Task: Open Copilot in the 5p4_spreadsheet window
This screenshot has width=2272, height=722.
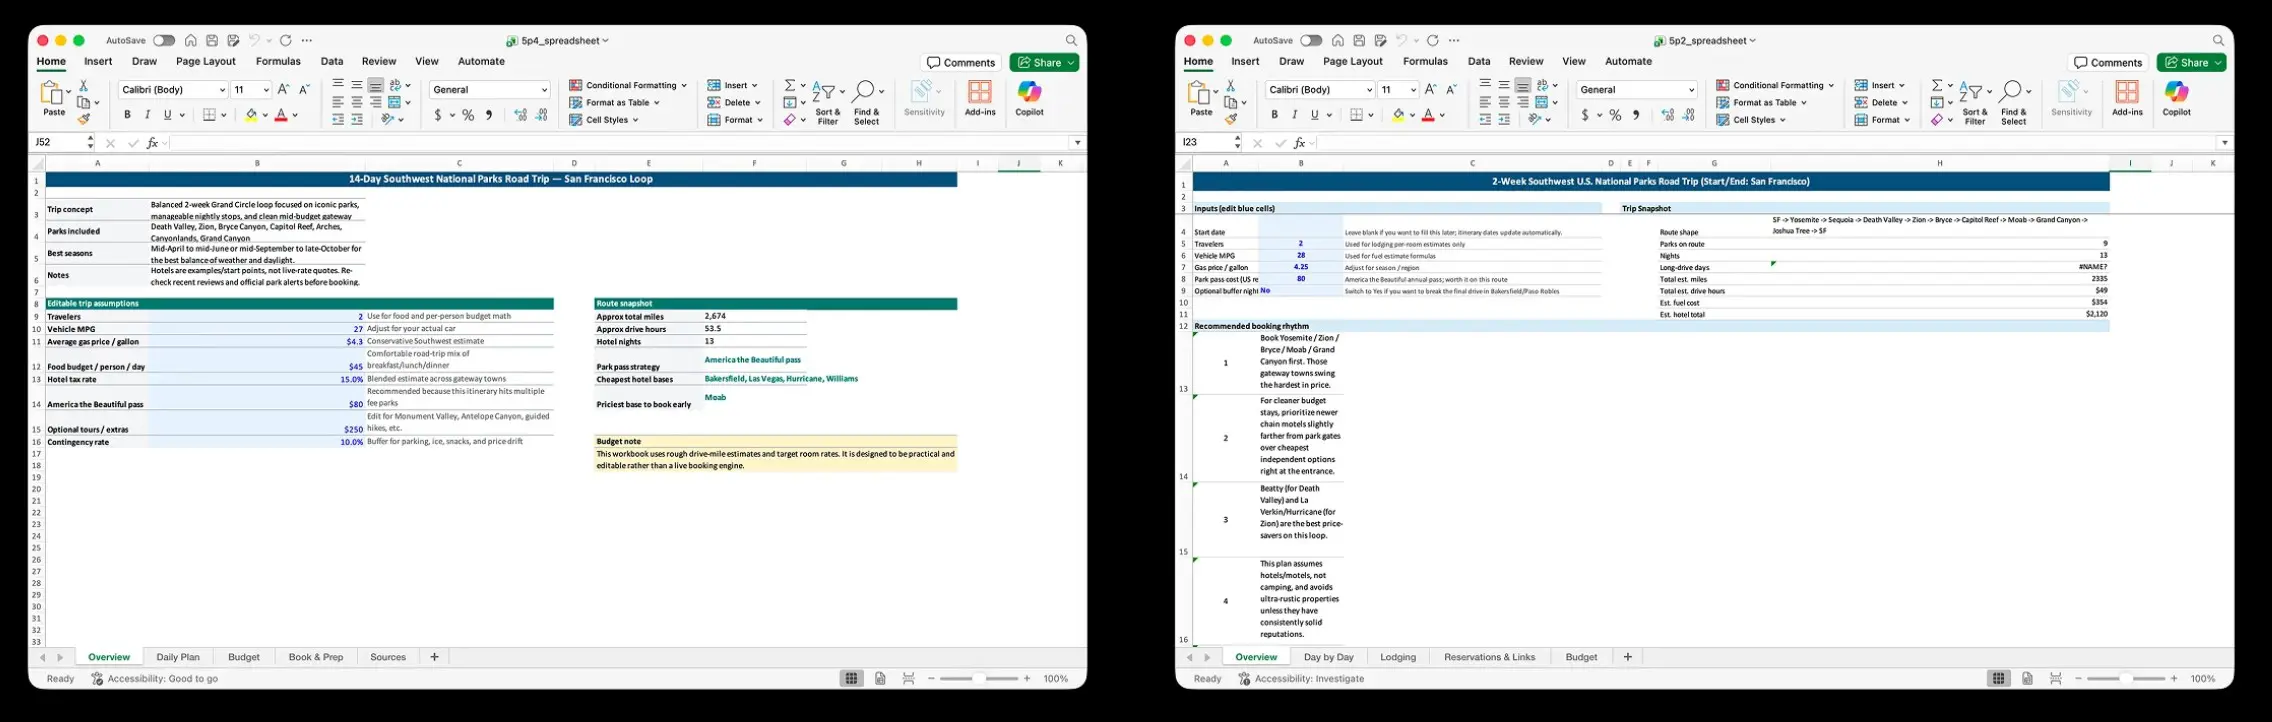Action: click(1029, 97)
